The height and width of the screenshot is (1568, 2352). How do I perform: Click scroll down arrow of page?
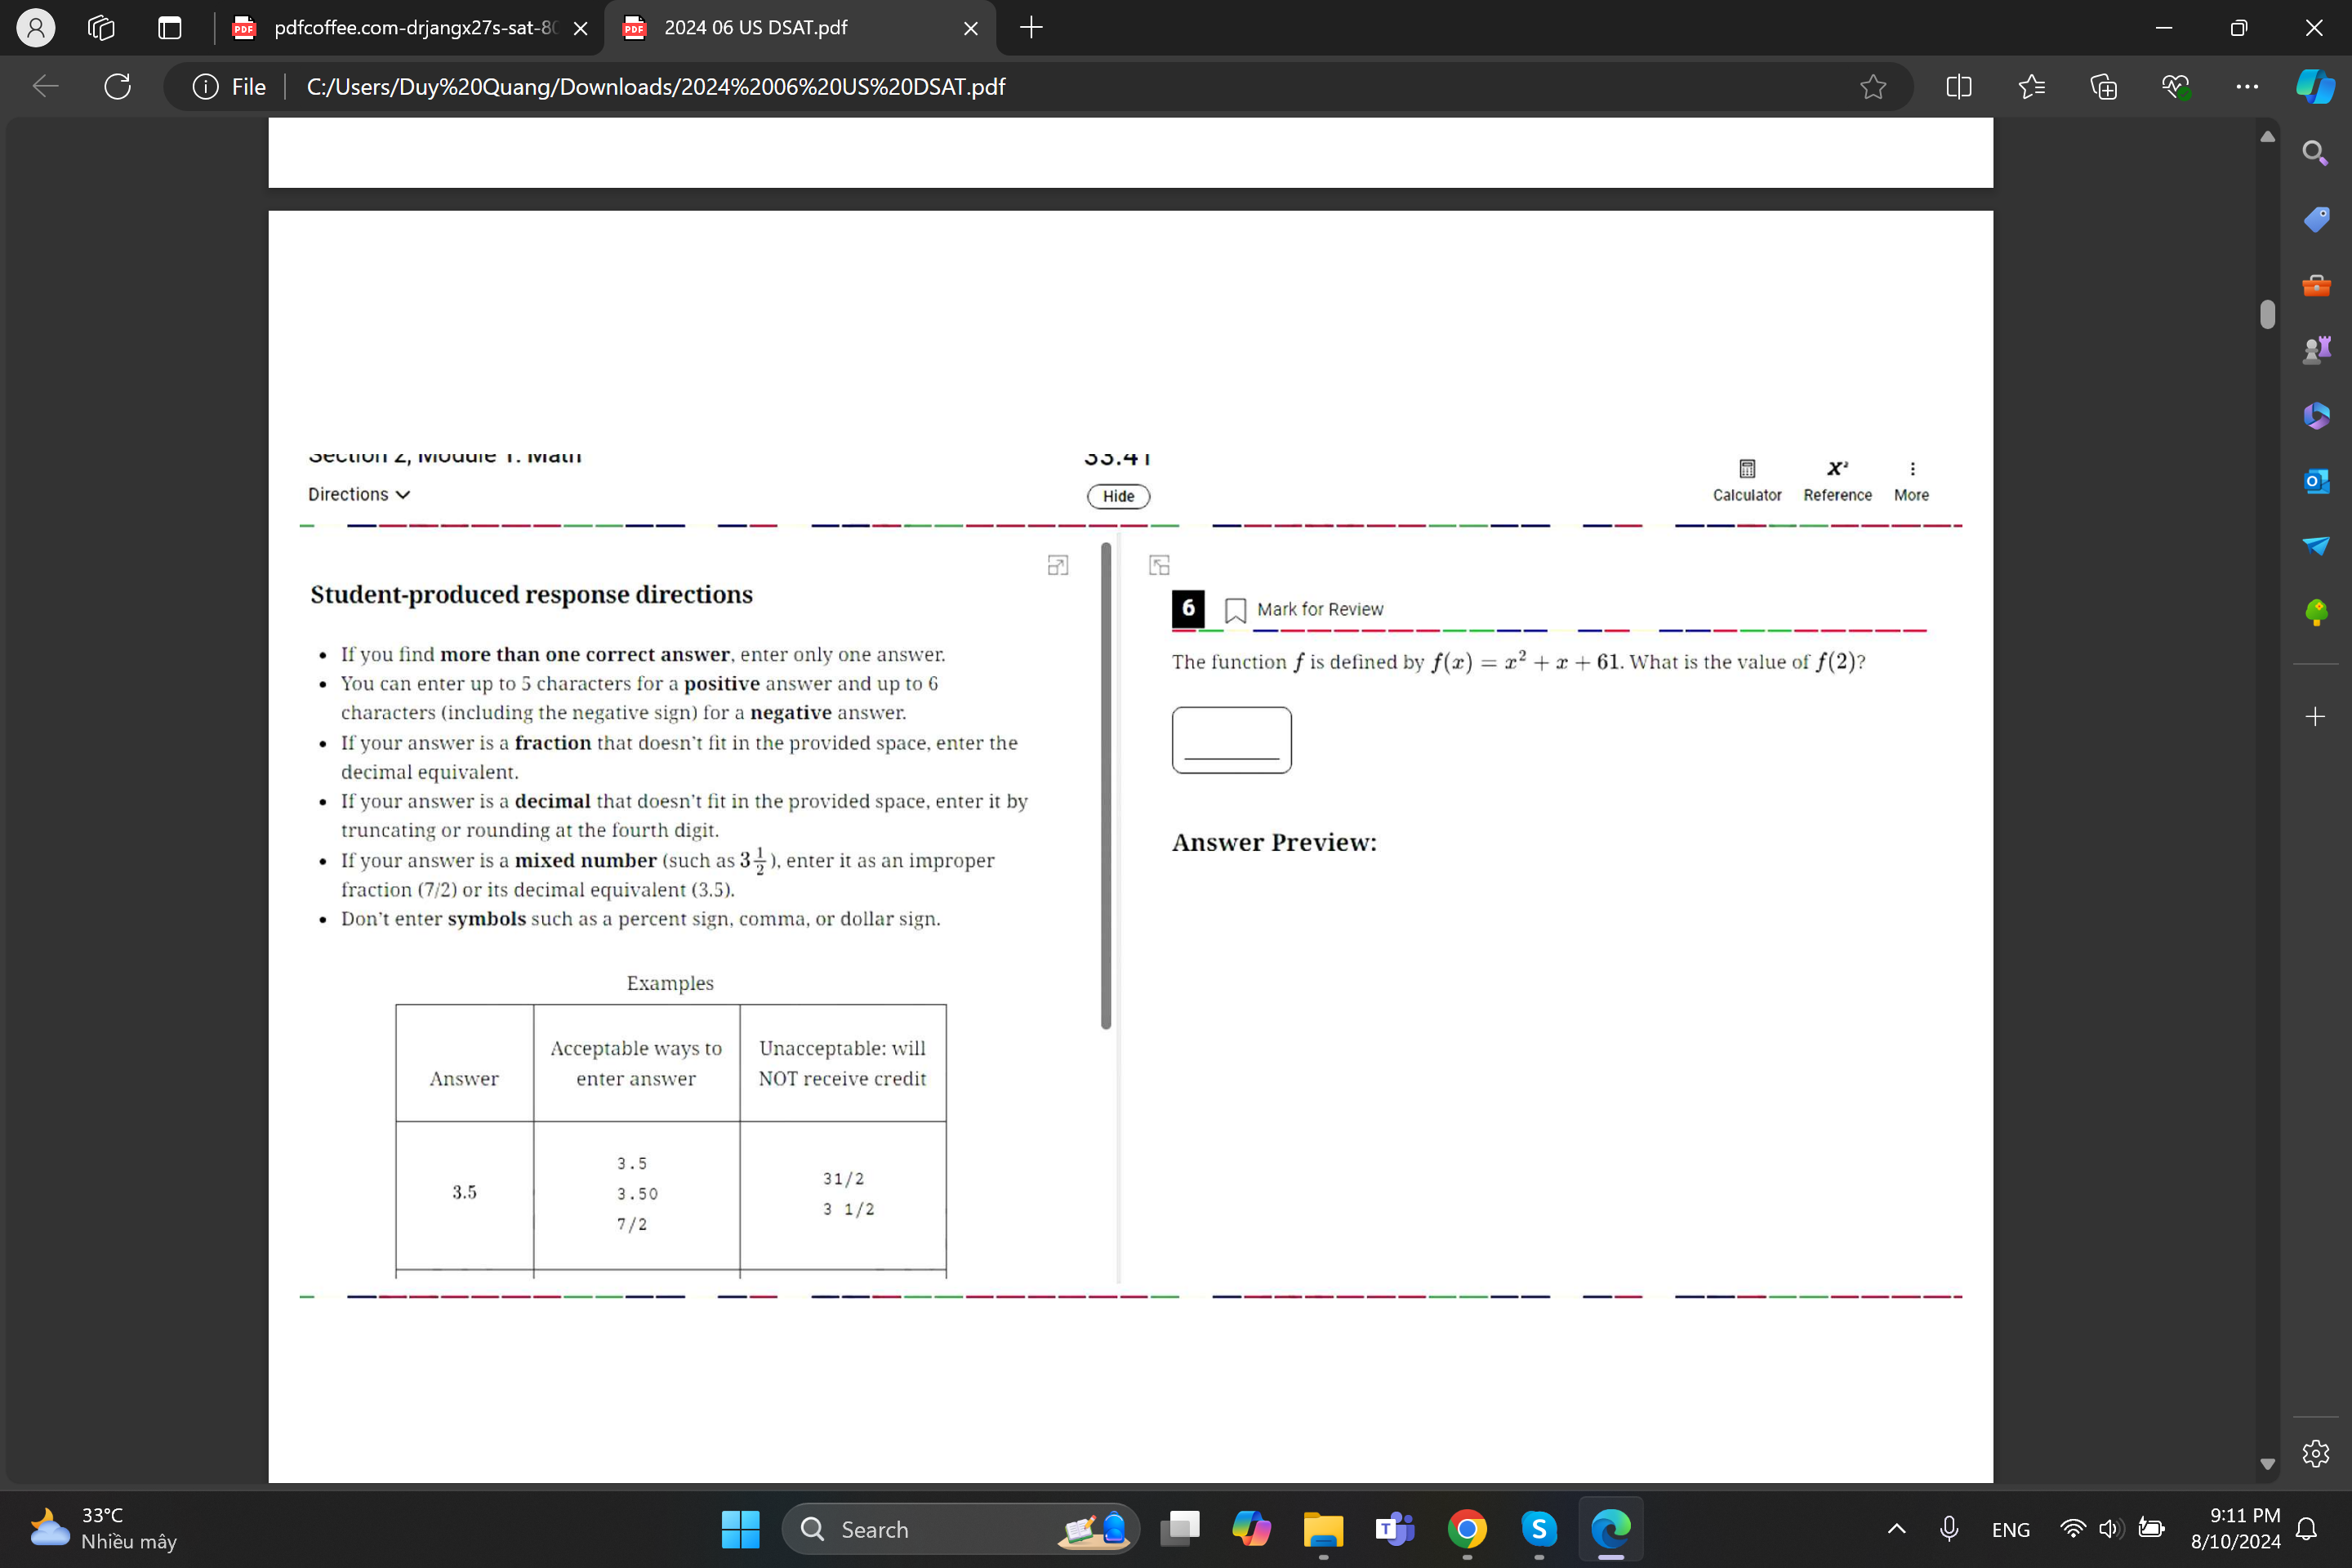(x=2267, y=1464)
